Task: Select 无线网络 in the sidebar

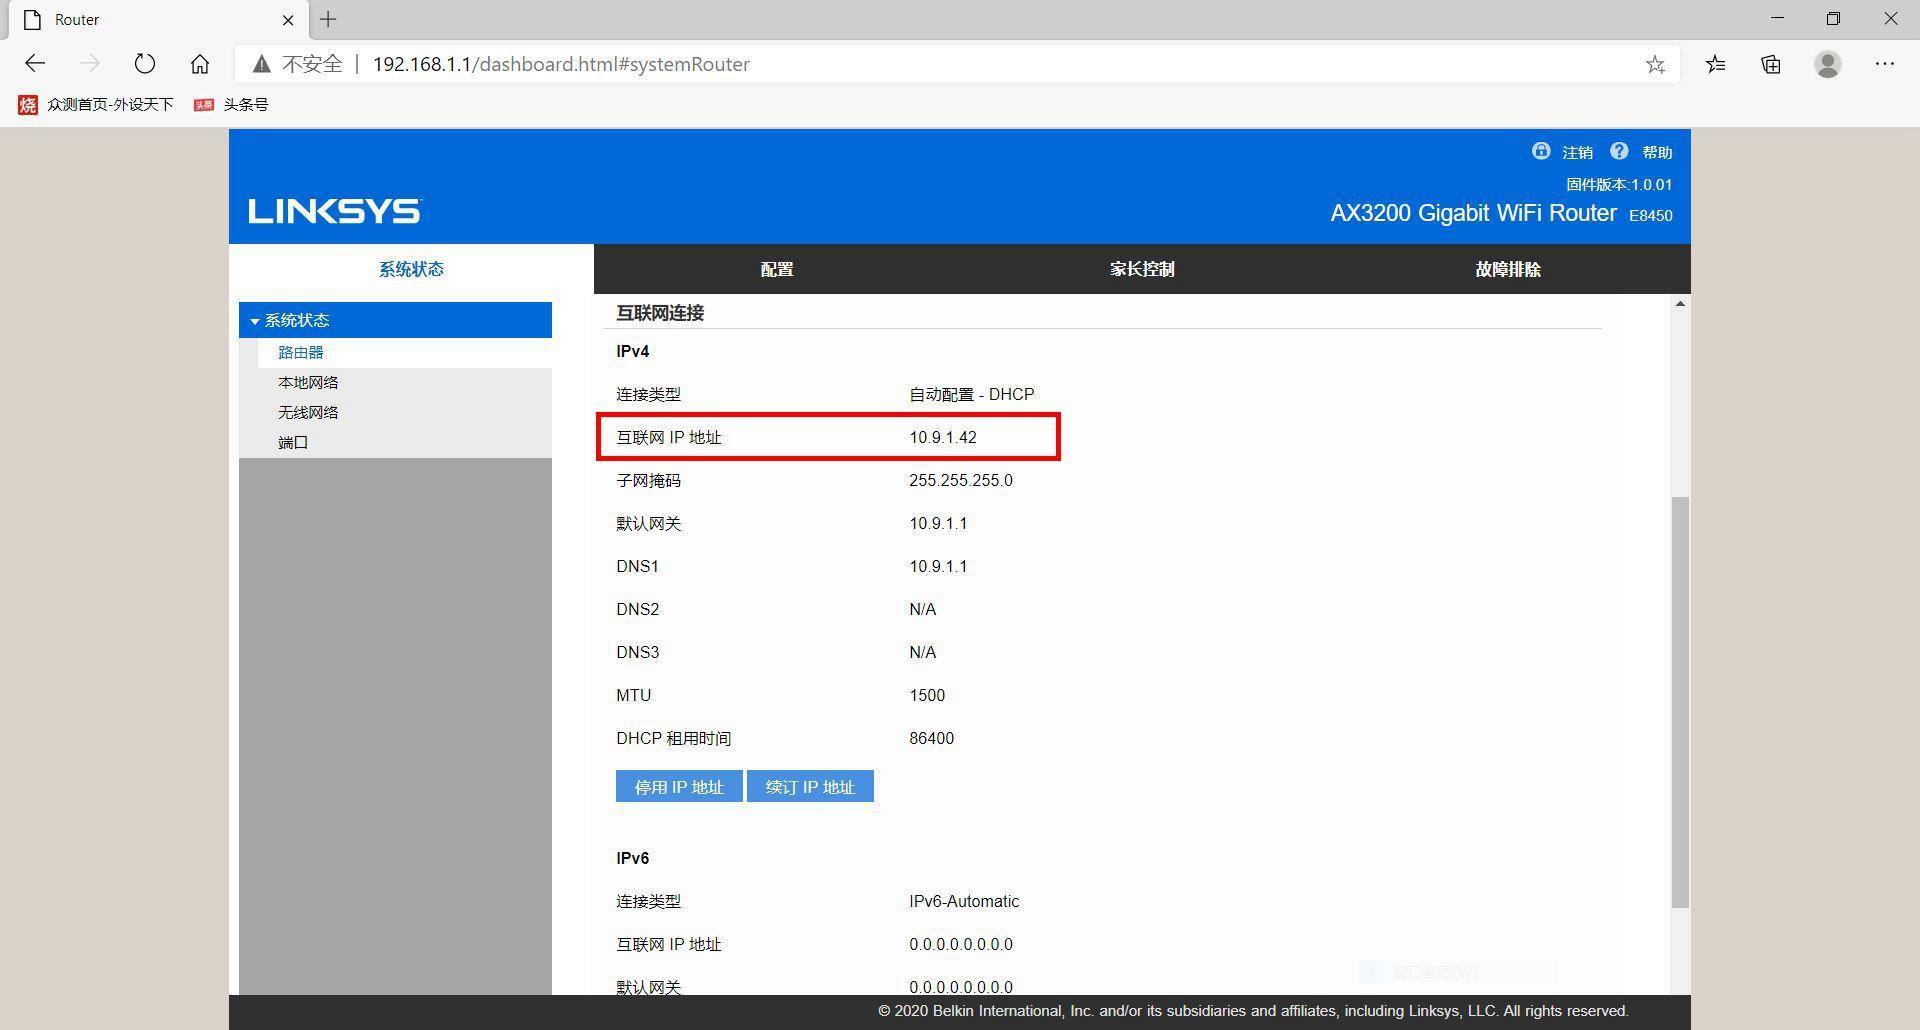Action: tap(308, 411)
